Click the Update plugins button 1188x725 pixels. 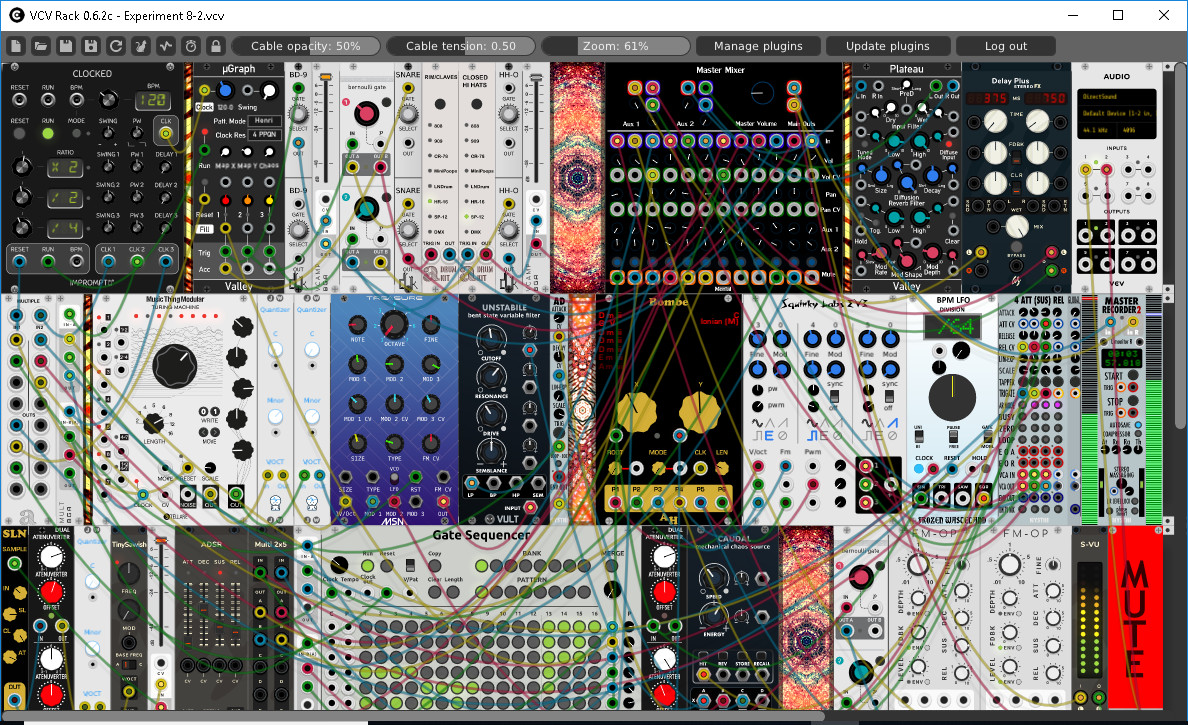click(887, 46)
